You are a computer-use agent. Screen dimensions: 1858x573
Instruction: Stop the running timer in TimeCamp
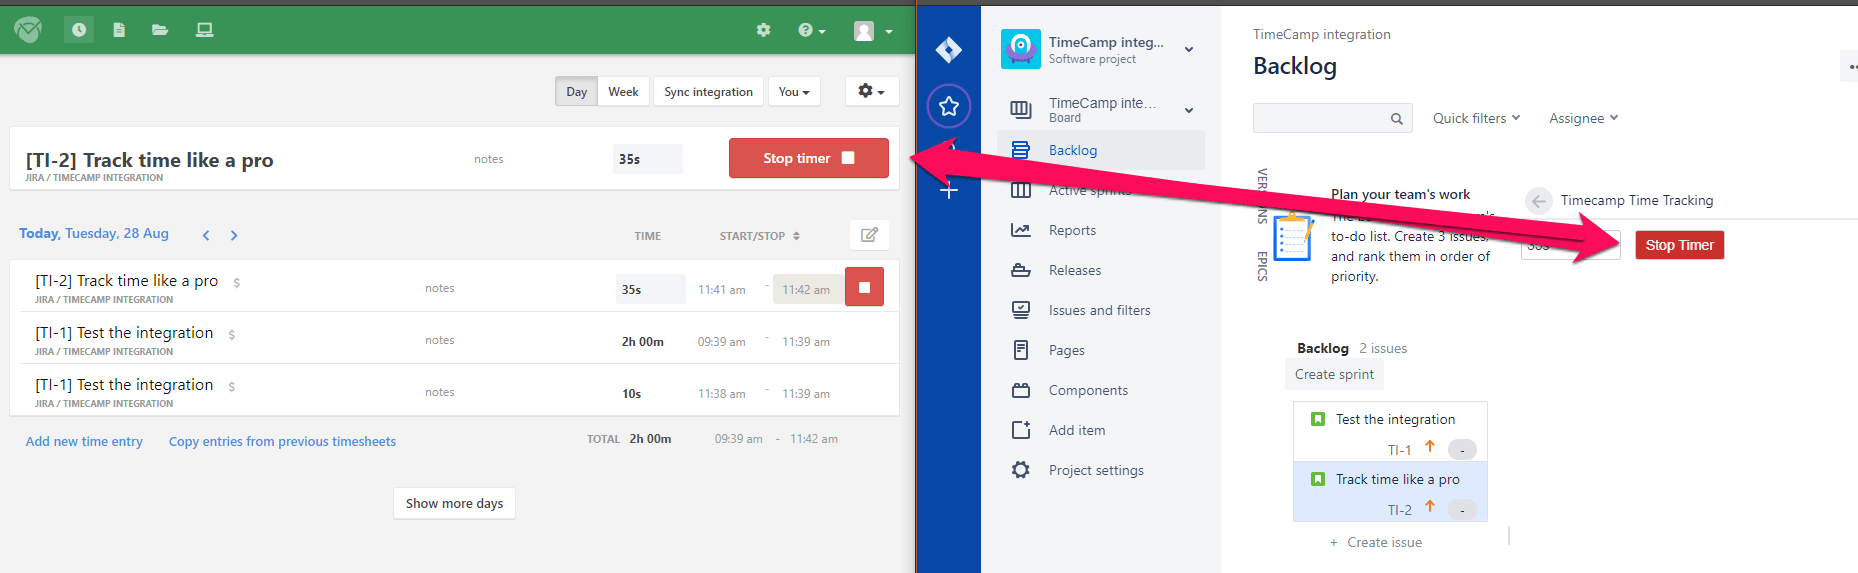[x=809, y=158]
